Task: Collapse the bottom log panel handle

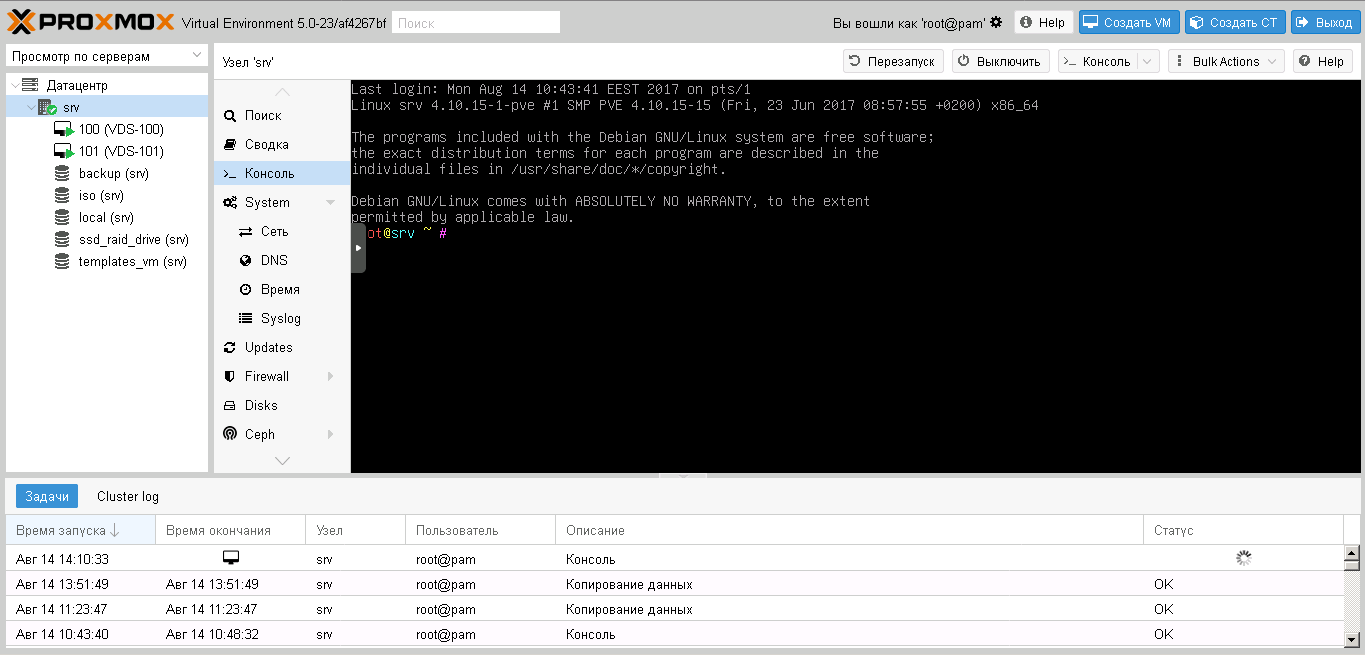Action: pyautogui.click(x=683, y=476)
